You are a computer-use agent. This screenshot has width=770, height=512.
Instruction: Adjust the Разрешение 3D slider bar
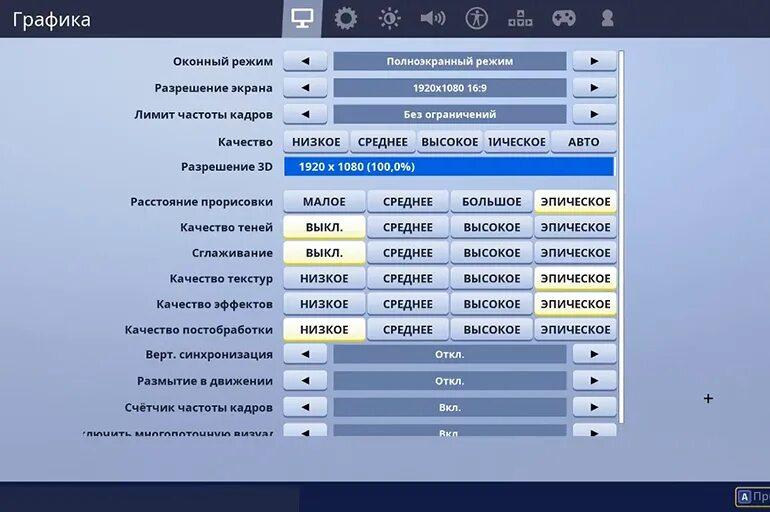[x=449, y=166]
